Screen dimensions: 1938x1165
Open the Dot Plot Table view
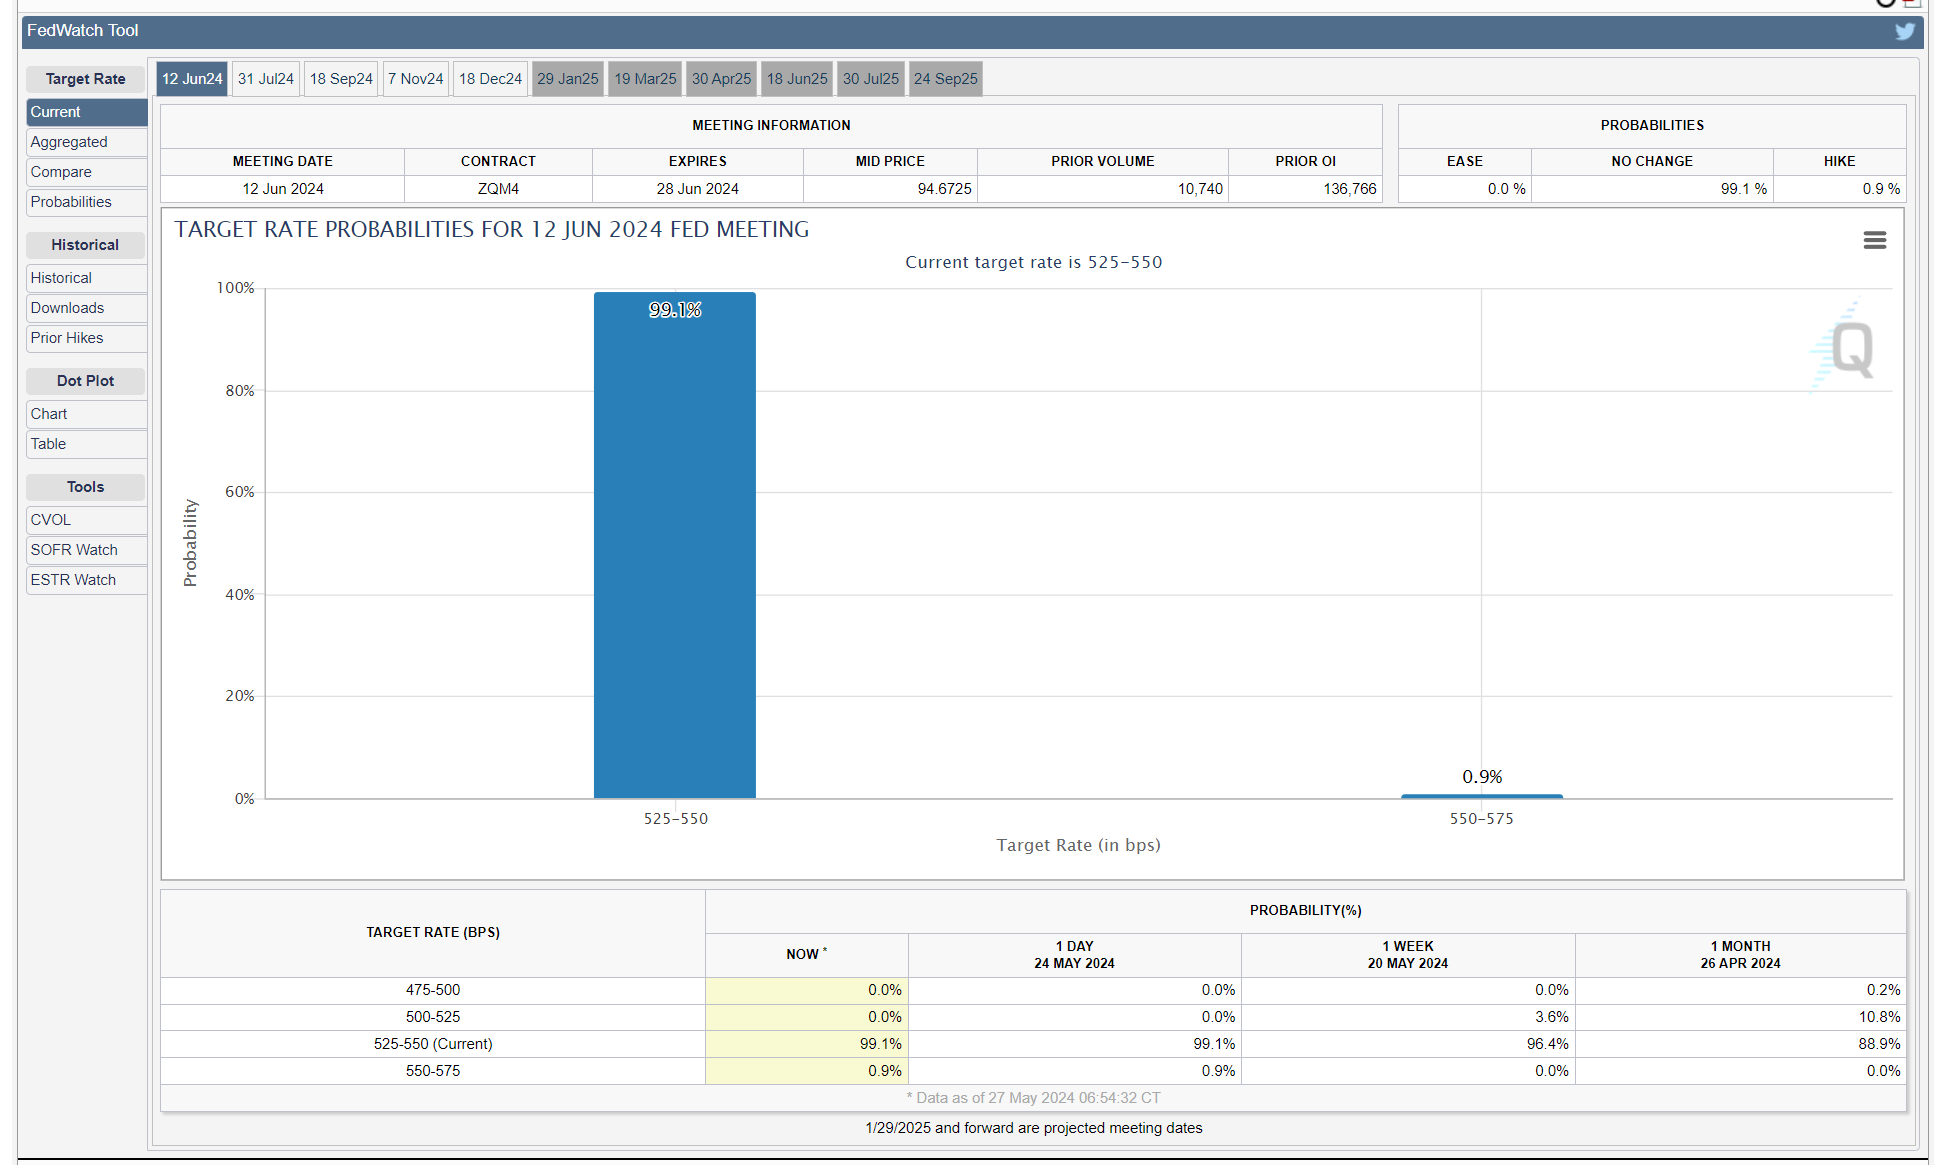[x=48, y=444]
